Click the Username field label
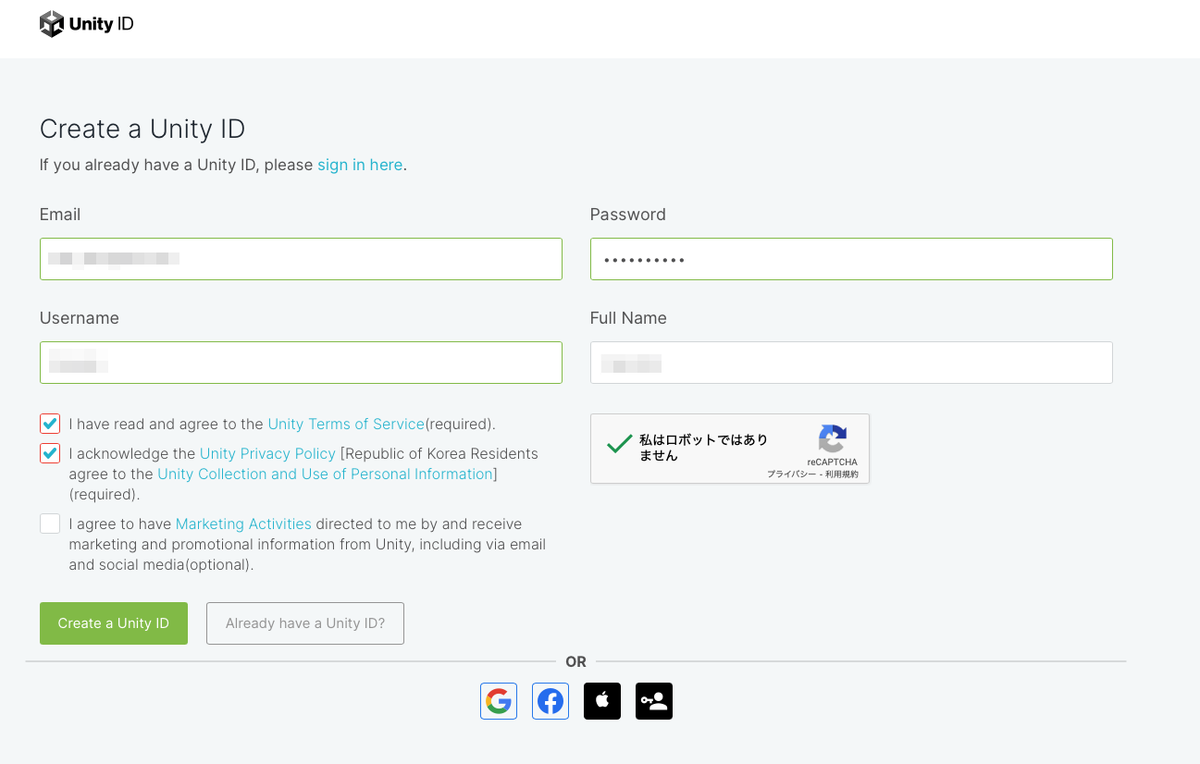This screenshot has width=1200, height=764. tap(79, 318)
